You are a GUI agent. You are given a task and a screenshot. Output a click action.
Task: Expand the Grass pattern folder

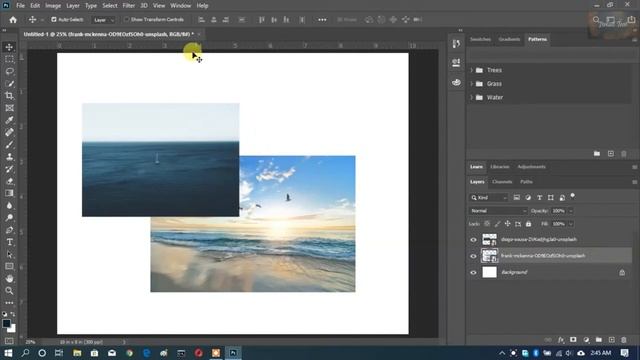[472, 84]
